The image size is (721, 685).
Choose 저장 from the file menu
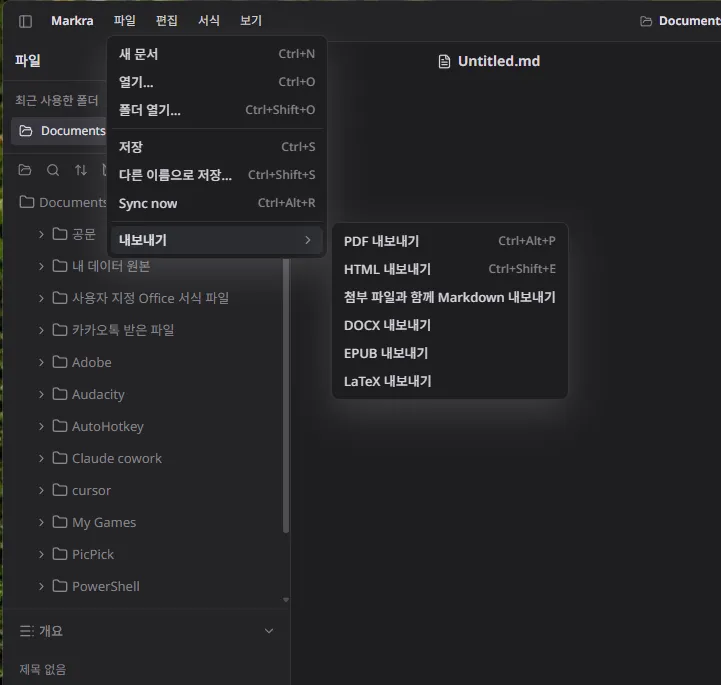click(217, 147)
